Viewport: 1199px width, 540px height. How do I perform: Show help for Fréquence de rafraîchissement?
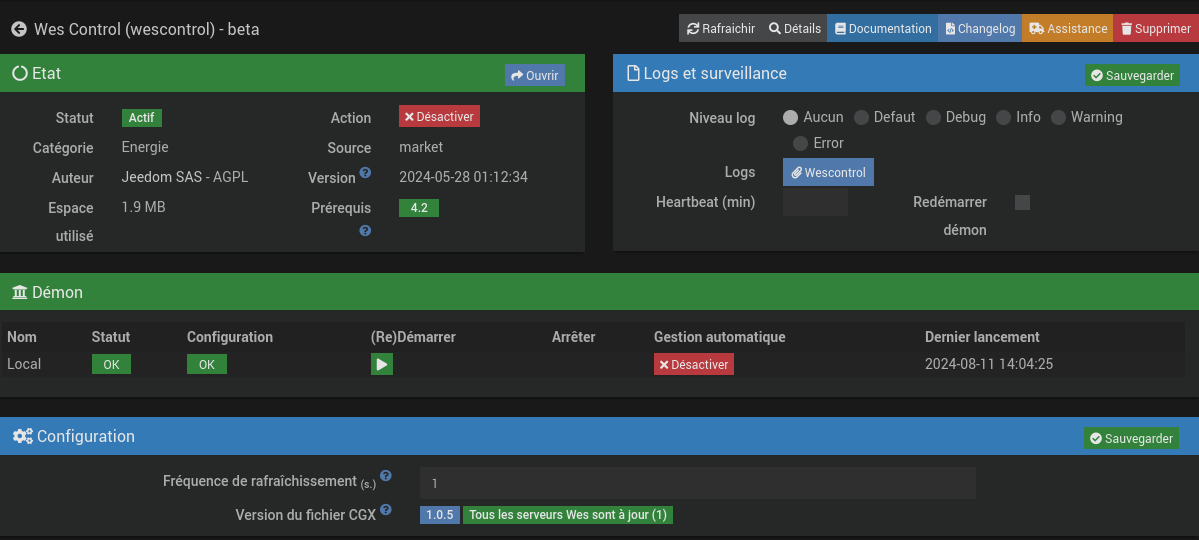coord(386,476)
